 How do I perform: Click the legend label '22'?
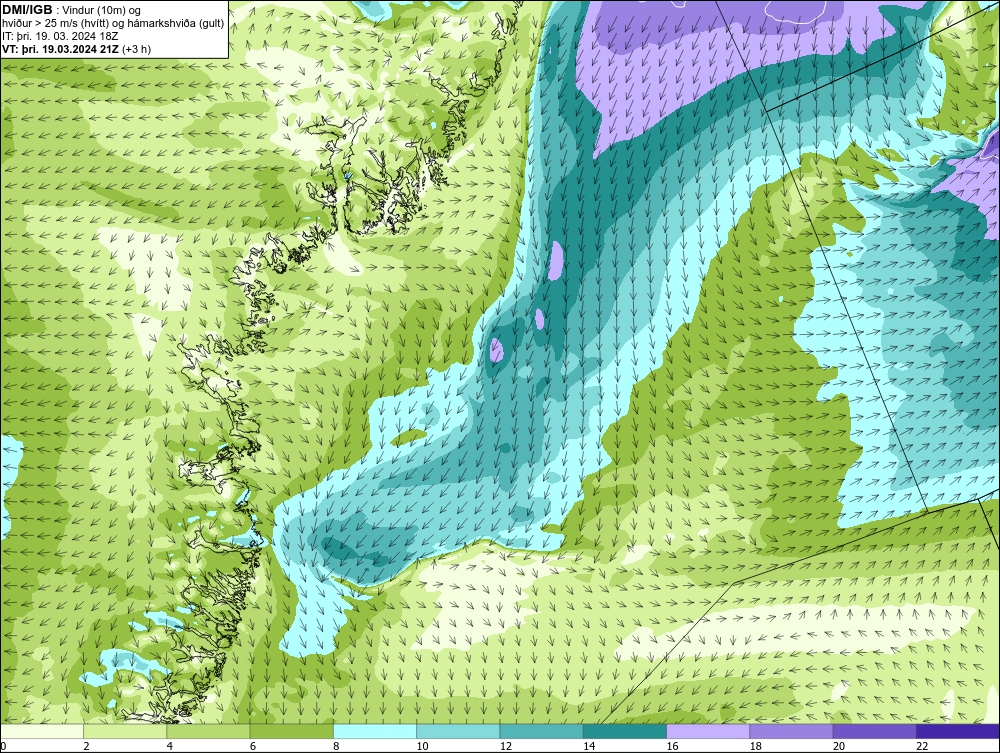[x=922, y=747]
